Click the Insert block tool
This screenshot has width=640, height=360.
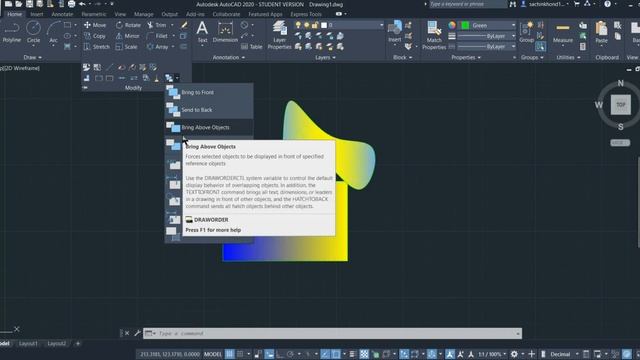395,32
